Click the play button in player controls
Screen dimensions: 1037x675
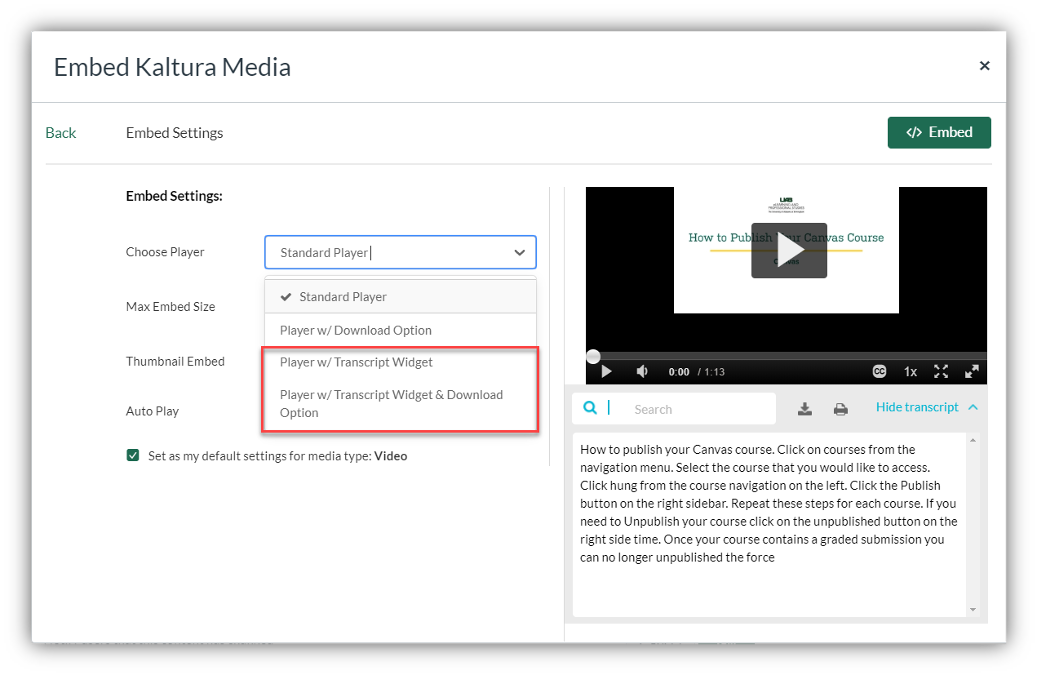606,371
